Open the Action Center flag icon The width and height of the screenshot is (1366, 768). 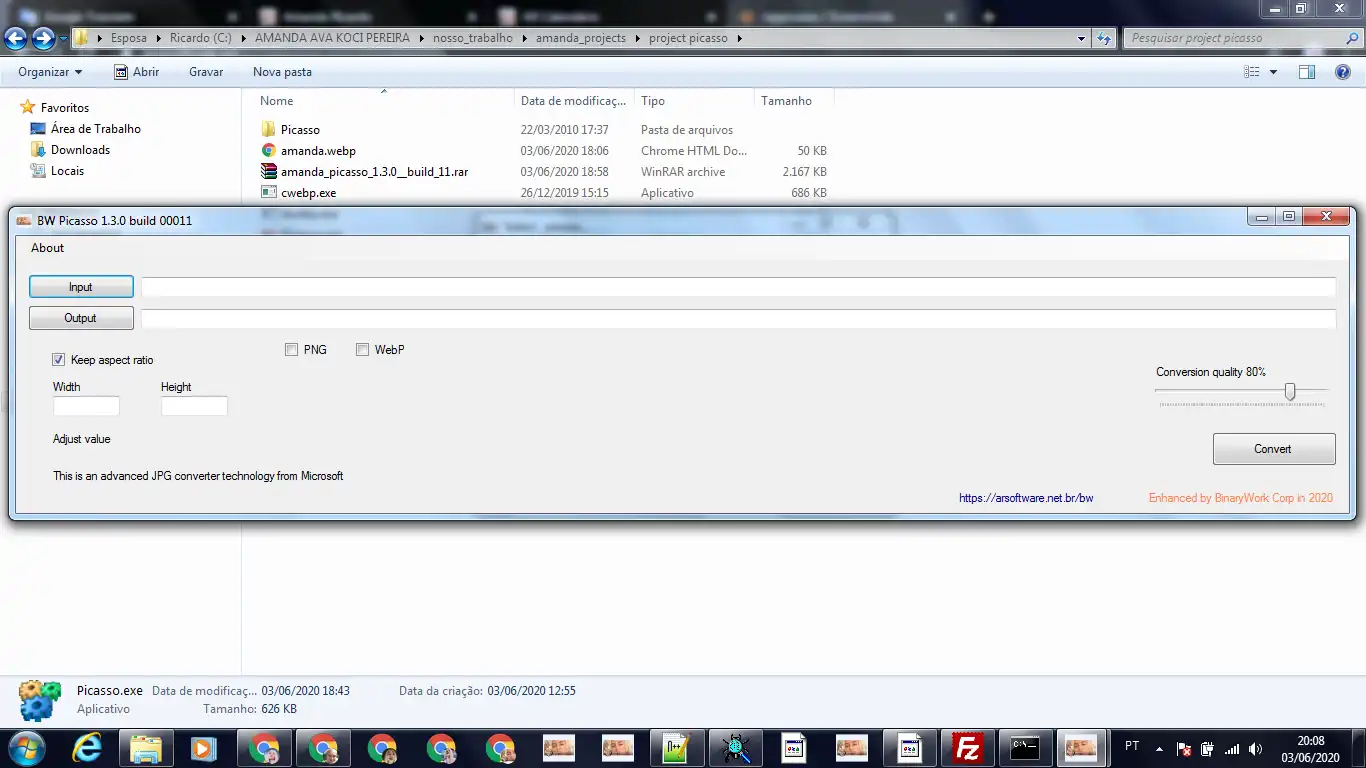click(1184, 748)
